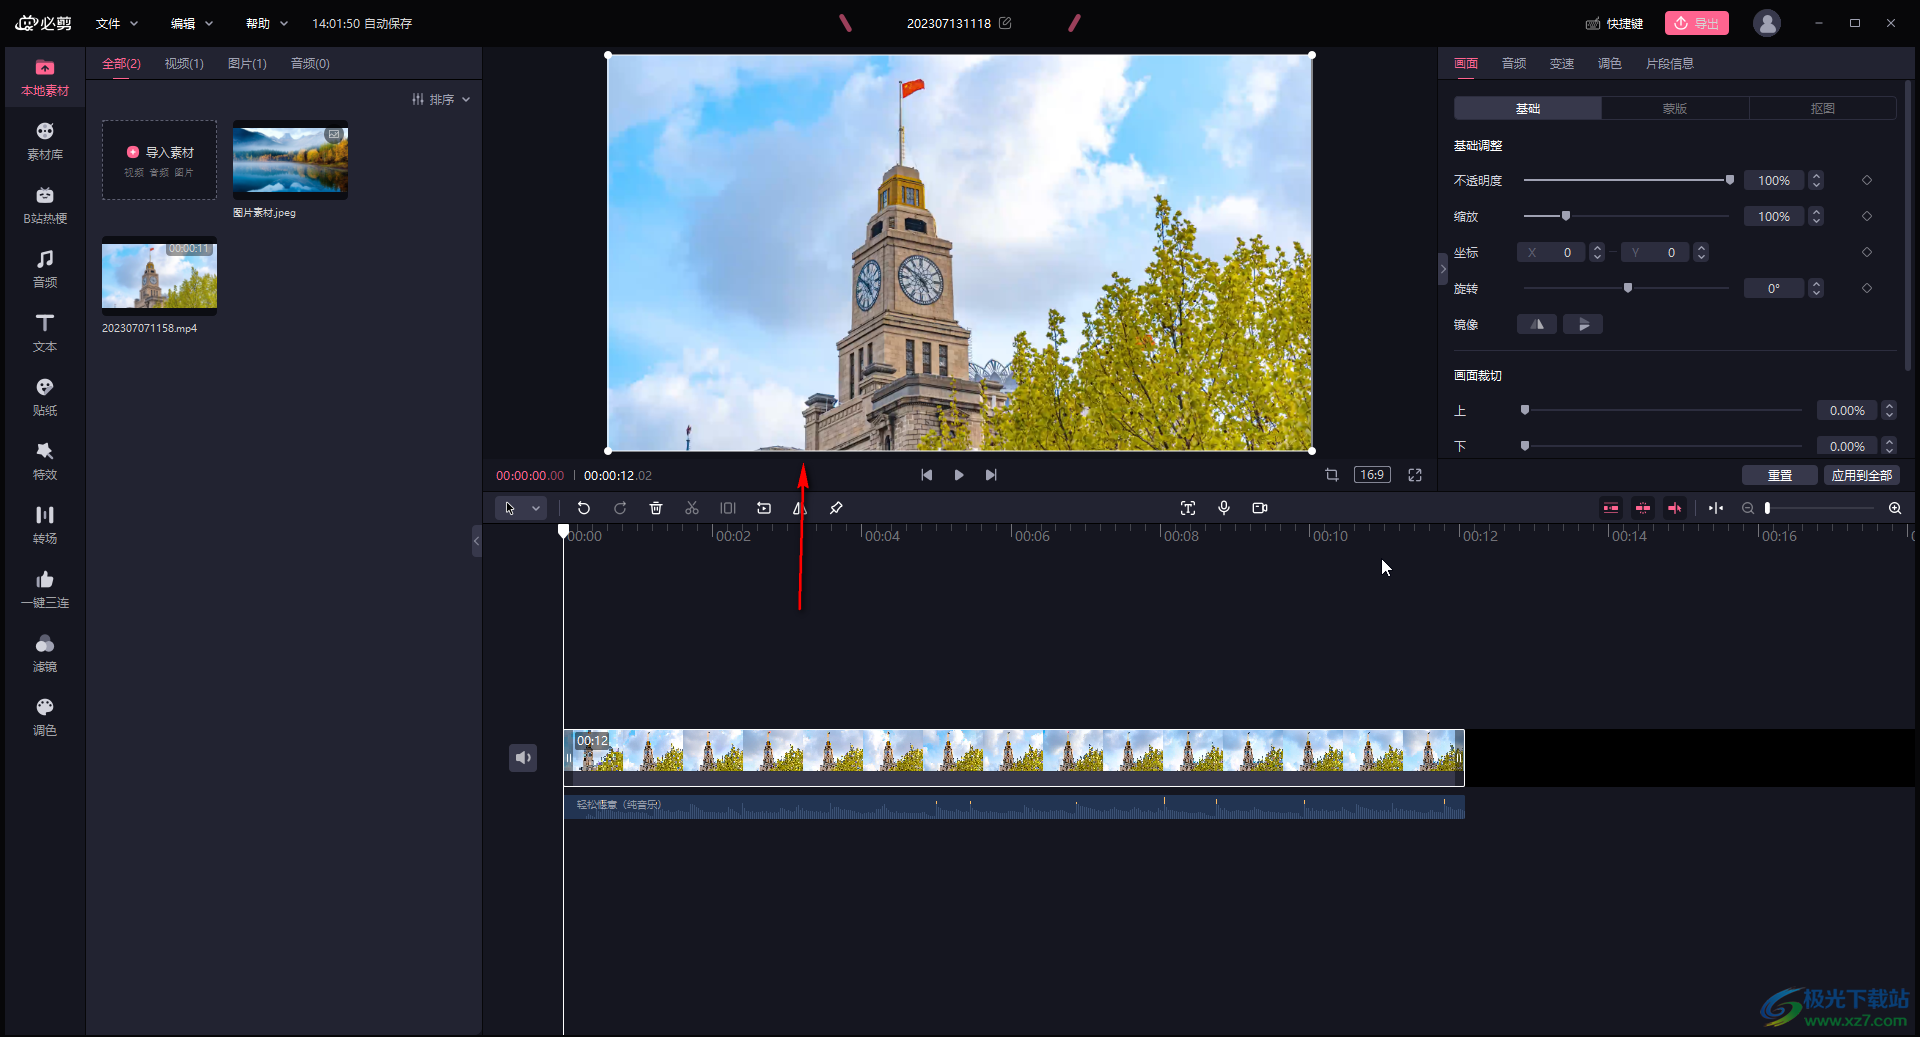Toggle the vertical mirror button
Viewport: 1920px width, 1037px height.
pos(1583,324)
